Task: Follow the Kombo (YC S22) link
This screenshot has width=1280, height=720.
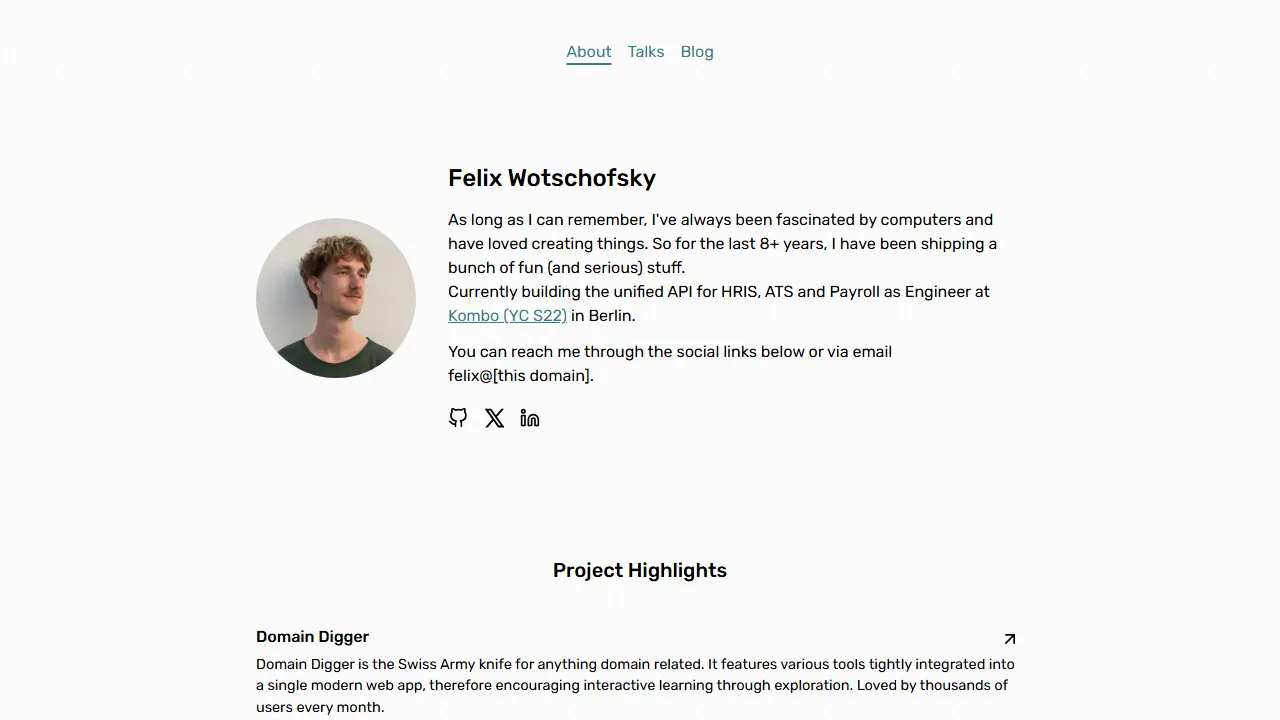Action: click(x=507, y=316)
